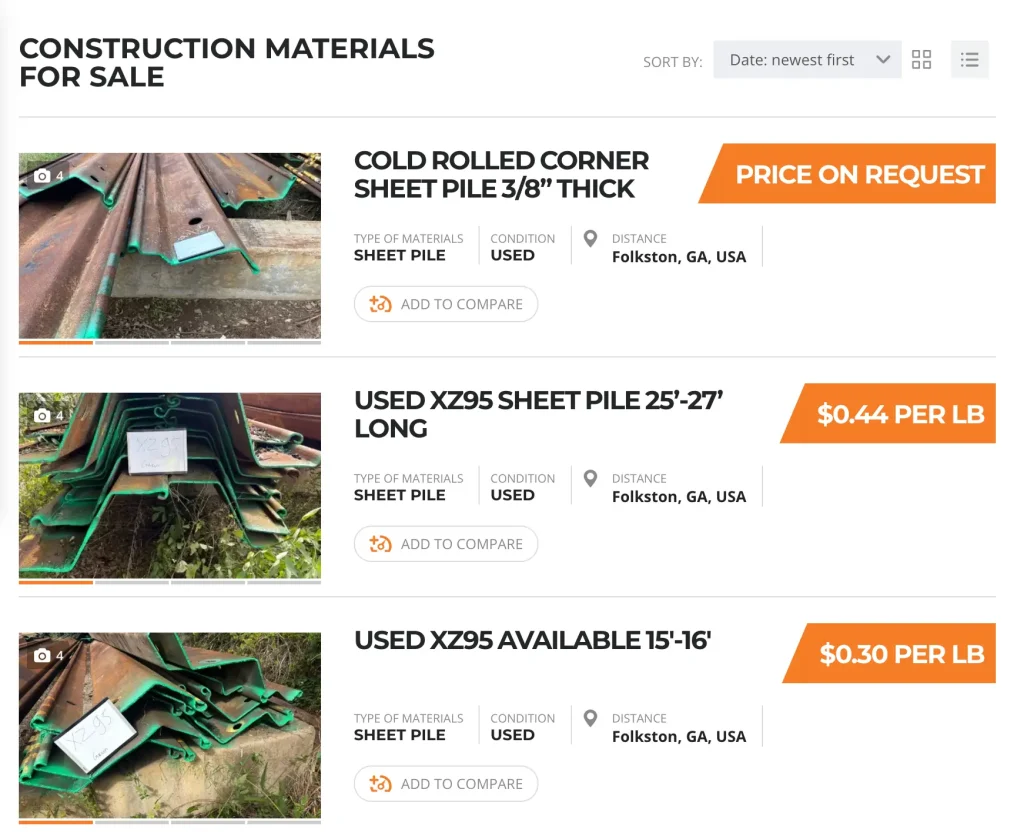This screenshot has width=1024, height=836.
Task: Open the COLD ROLLED CORNER SHEET PILE listing
Action: 501,174
